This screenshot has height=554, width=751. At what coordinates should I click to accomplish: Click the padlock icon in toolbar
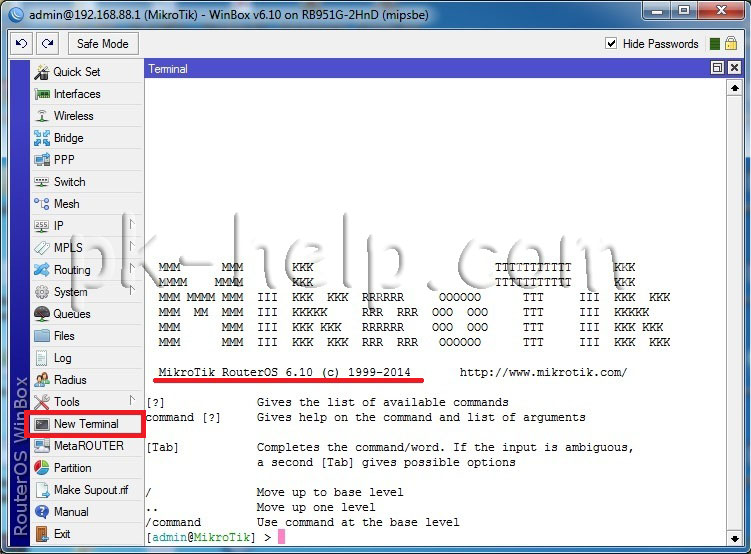pos(731,44)
